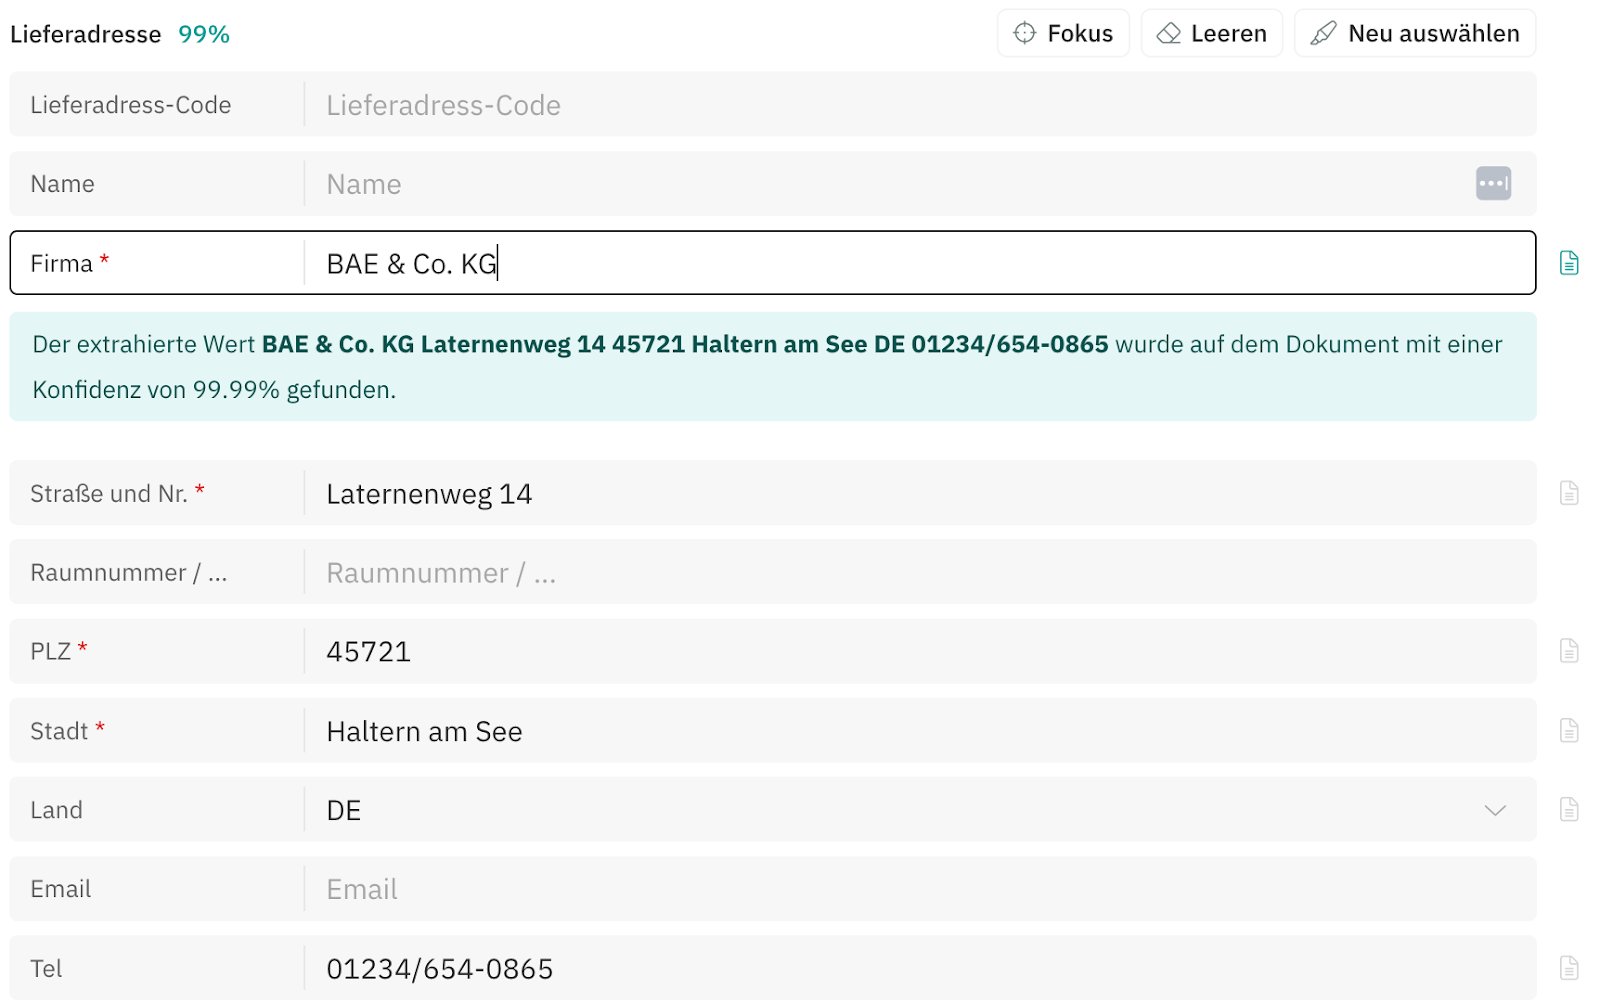The height and width of the screenshot is (1002, 1600).
Task: Click the 99% confidence value
Action: pos(204,34)
